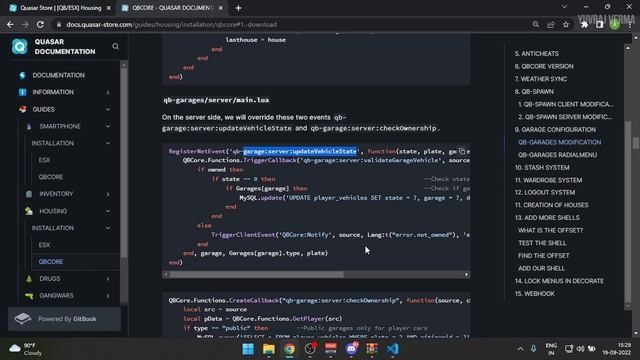The width and height of the screenshot is (640, 360).
Task: Open the Documentation sidebar item
Action: pos(58,75)
